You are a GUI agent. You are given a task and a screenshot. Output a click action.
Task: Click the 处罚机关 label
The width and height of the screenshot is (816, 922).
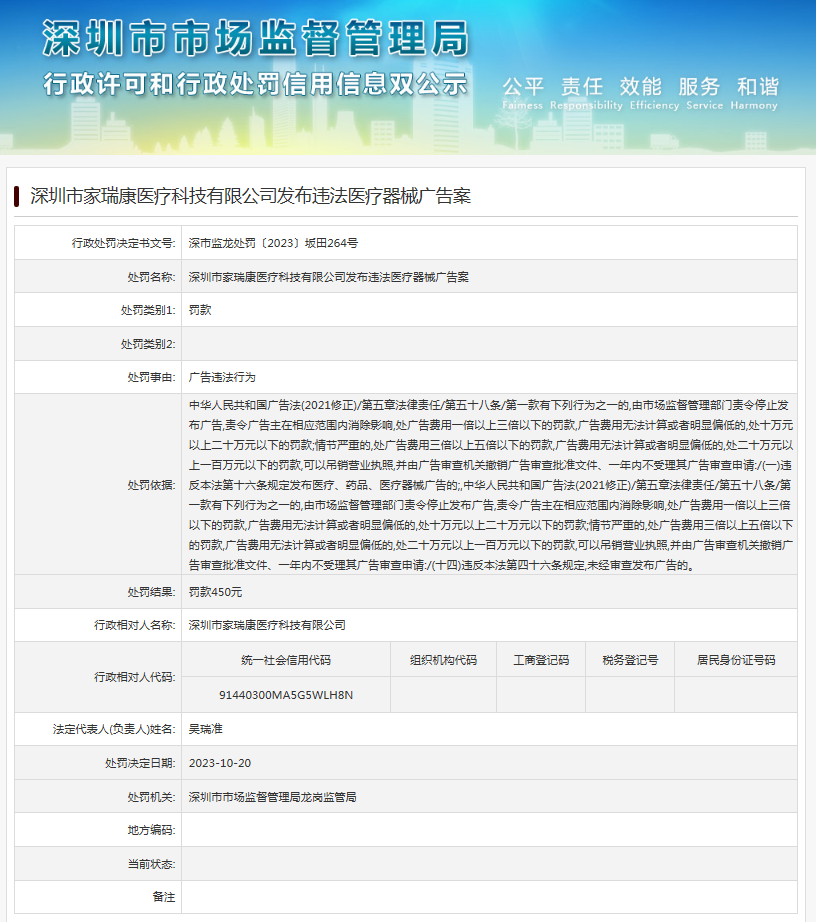click(151, 797)
